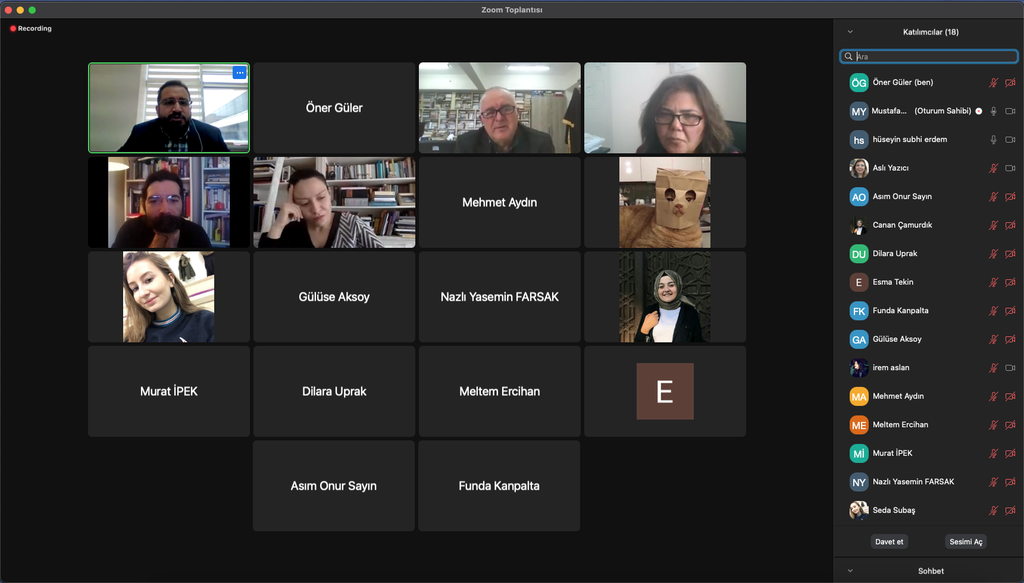Select Öner Güler (ben) in participants list
This screenshot has height=583, width=1024.
pyautogui.click(x=929, y=82)
